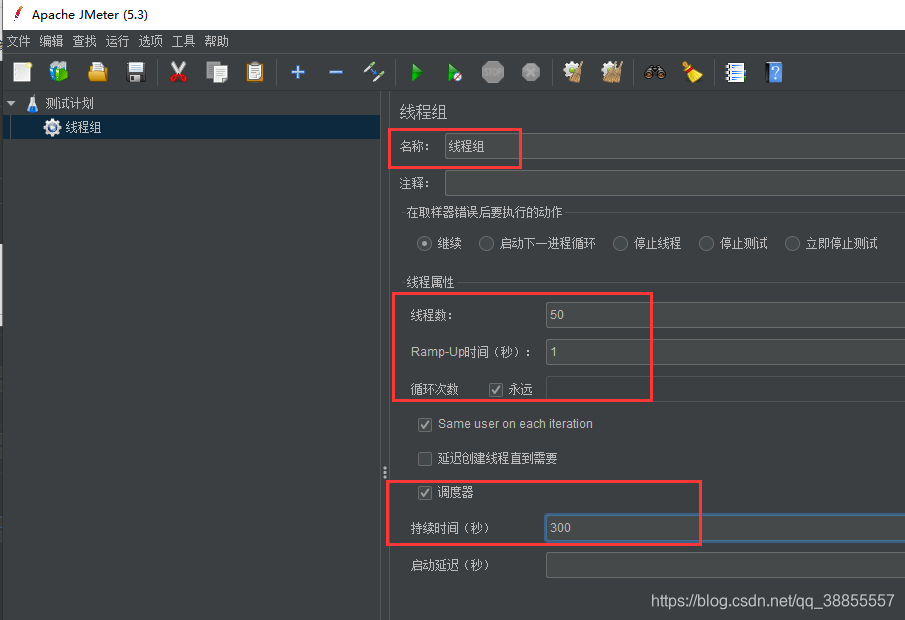Click the New test plan icon
The height and width of the screenshot is (620, 905).
coord(23,72)
